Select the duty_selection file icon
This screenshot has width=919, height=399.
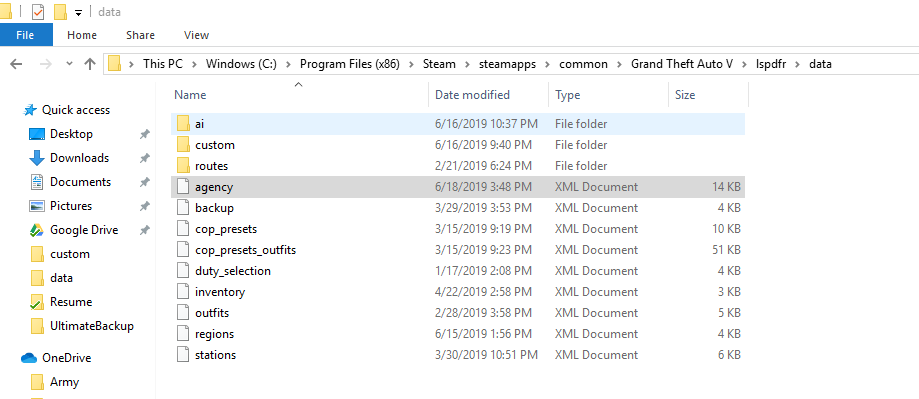tap(183, 271)
